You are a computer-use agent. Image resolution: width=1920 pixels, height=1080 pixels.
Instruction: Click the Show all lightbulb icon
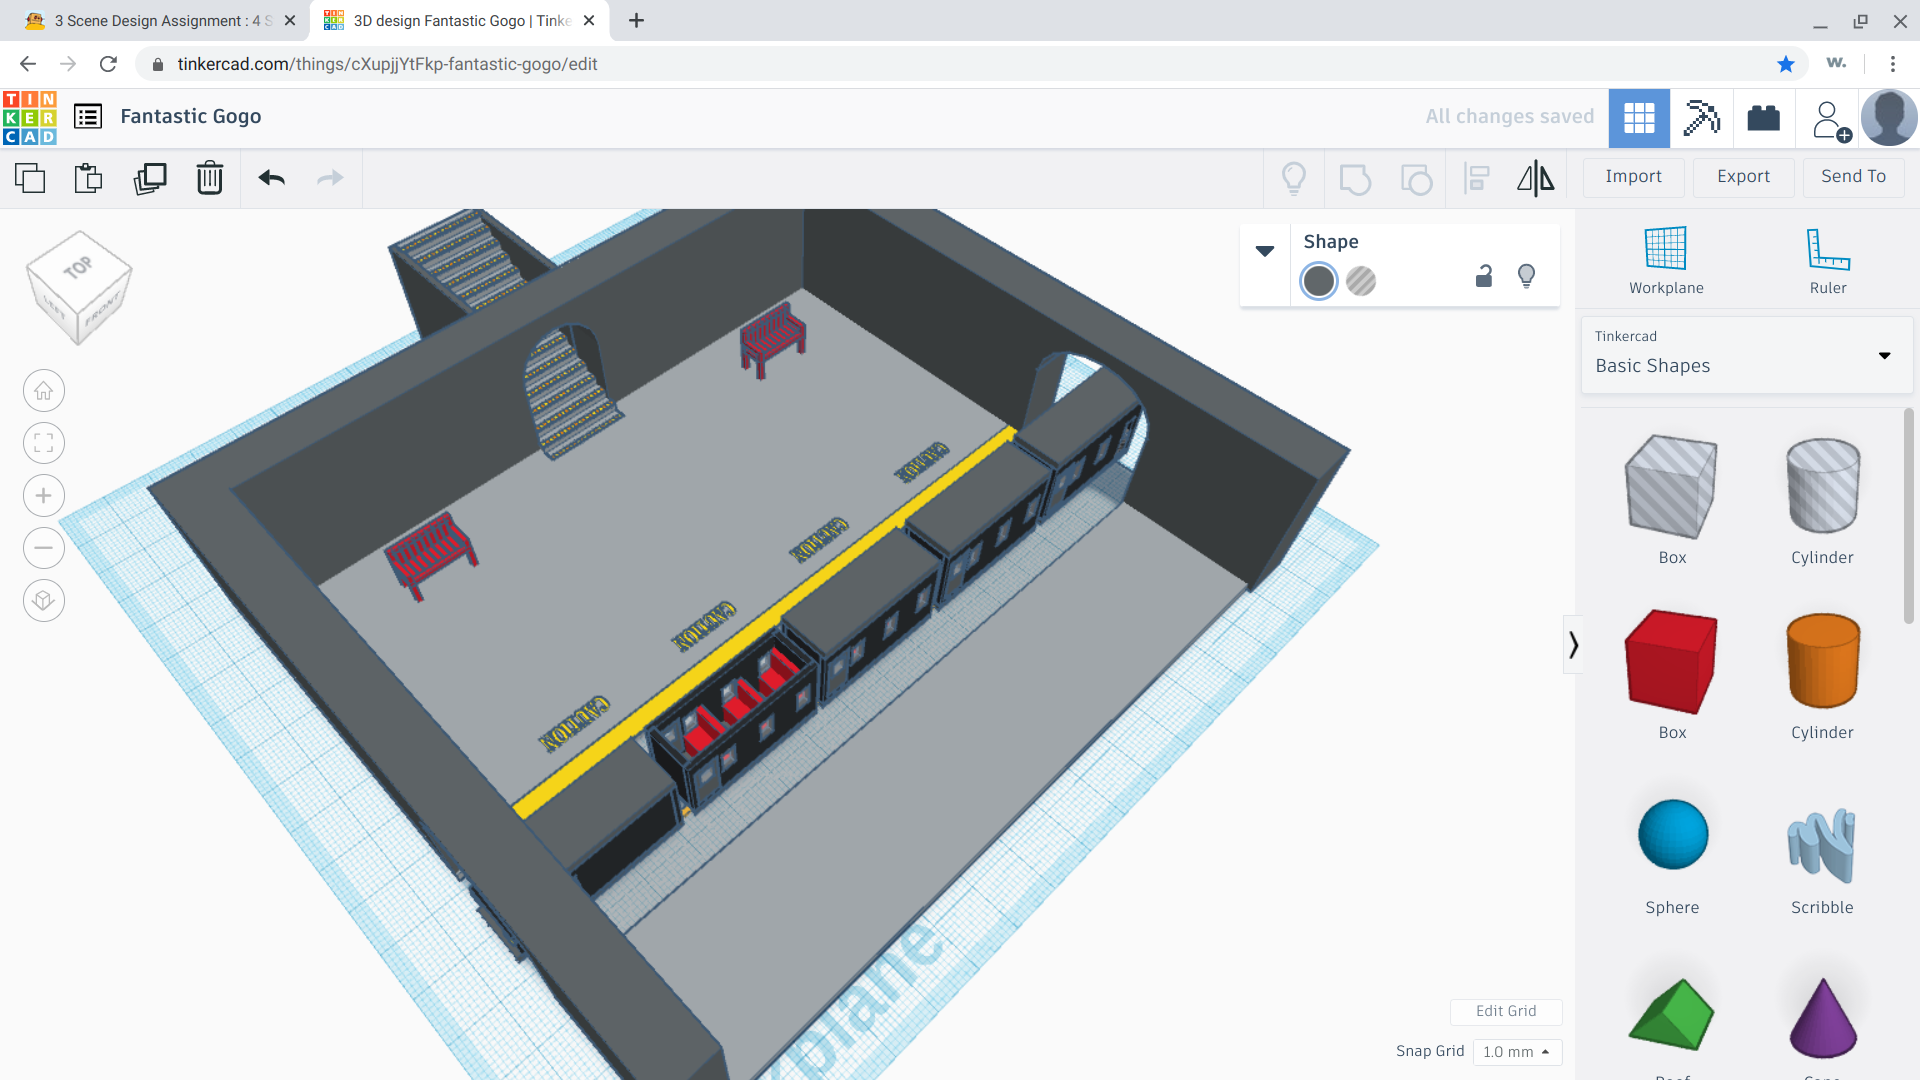(x=1294, y=178)
